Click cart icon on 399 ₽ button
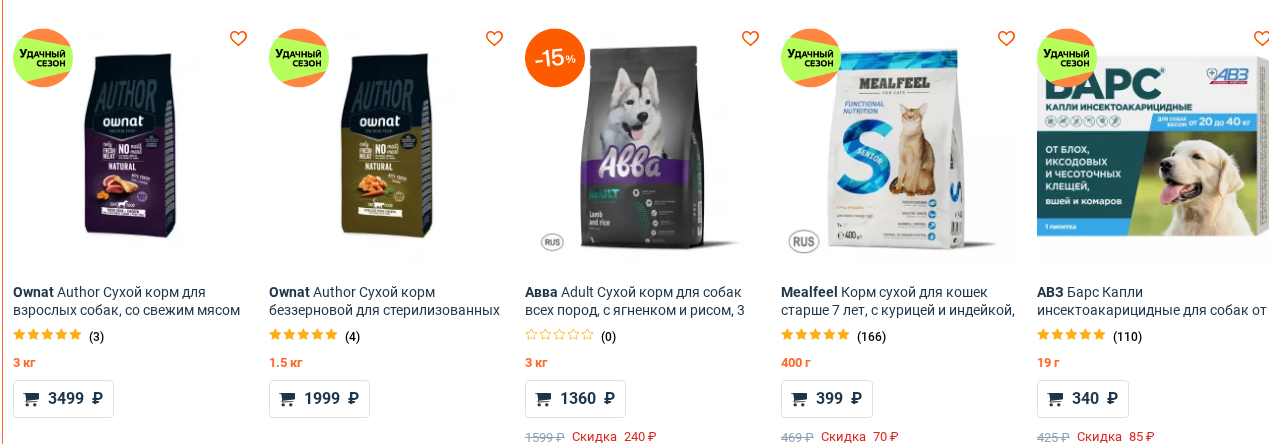Screen dimensions: 1269x444 pos(799,398)
